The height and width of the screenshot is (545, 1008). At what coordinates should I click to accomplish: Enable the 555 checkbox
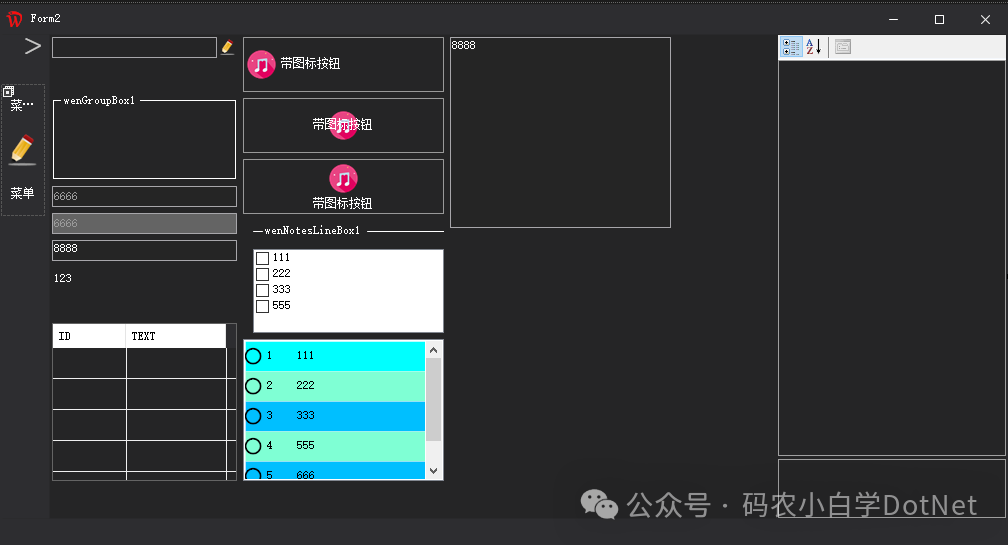pos(262,306)
